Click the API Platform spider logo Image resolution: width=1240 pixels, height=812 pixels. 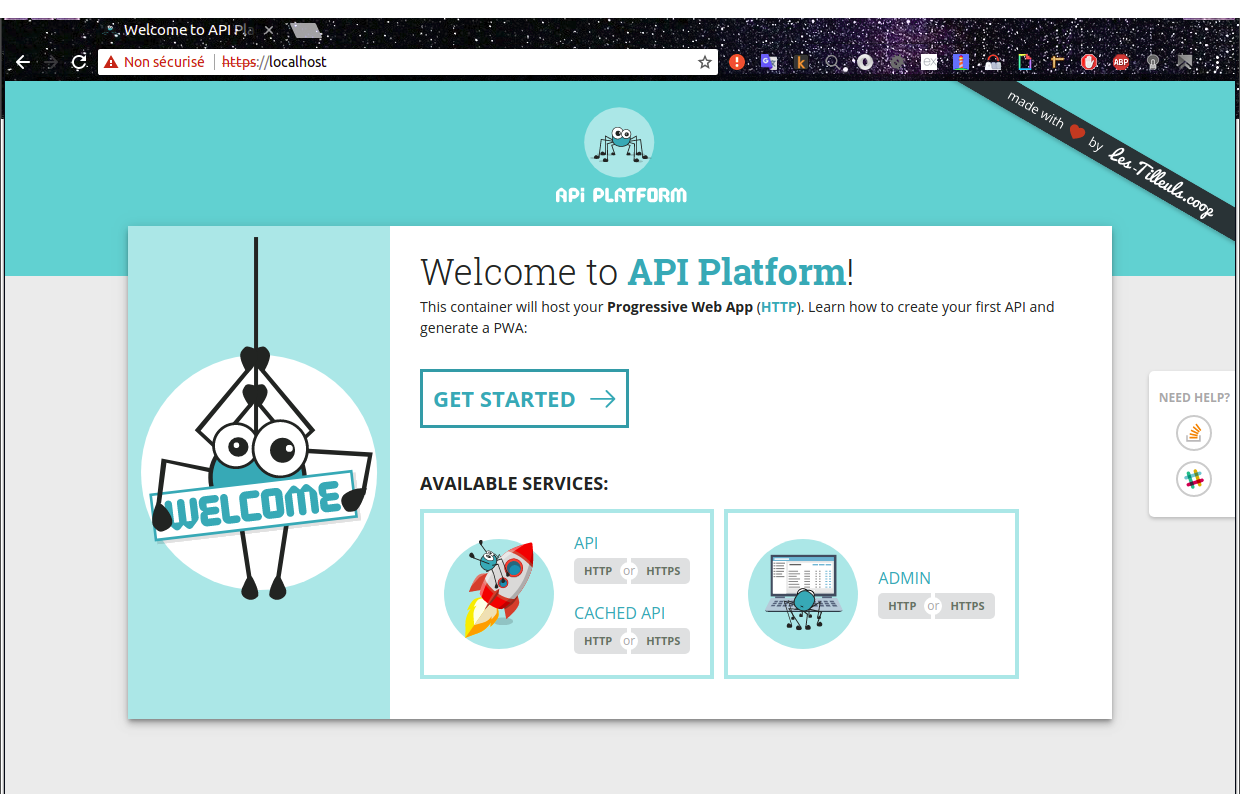(x=619, y=142)
